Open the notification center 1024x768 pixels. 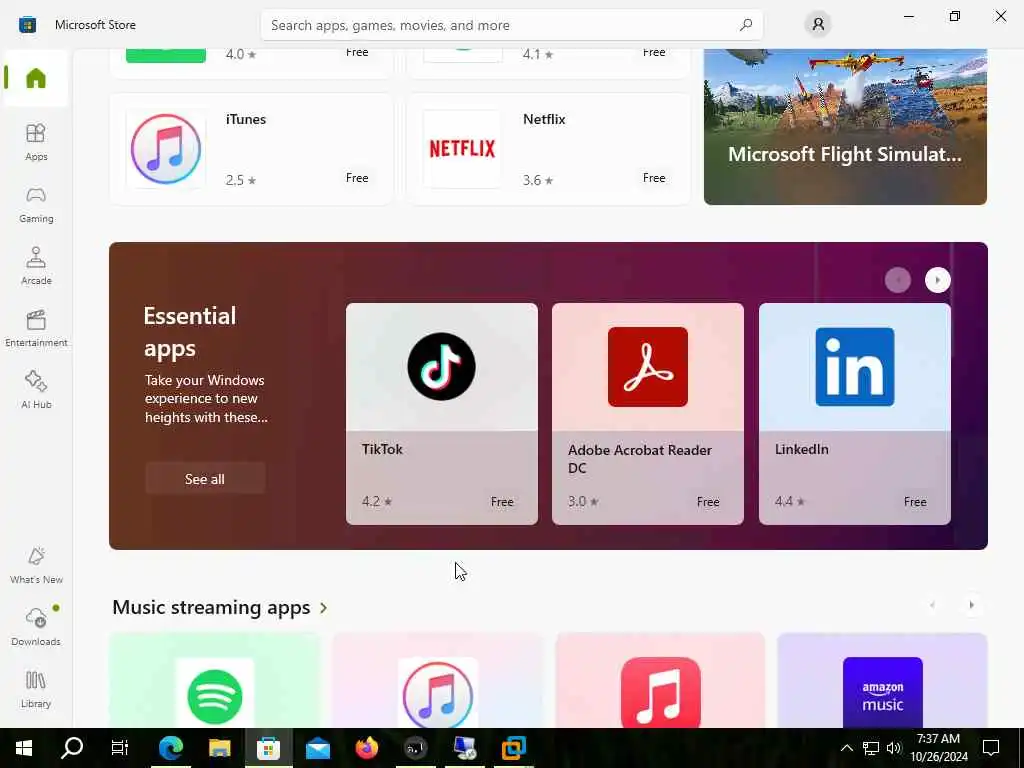pyautogui.click(x=991, y=748)
